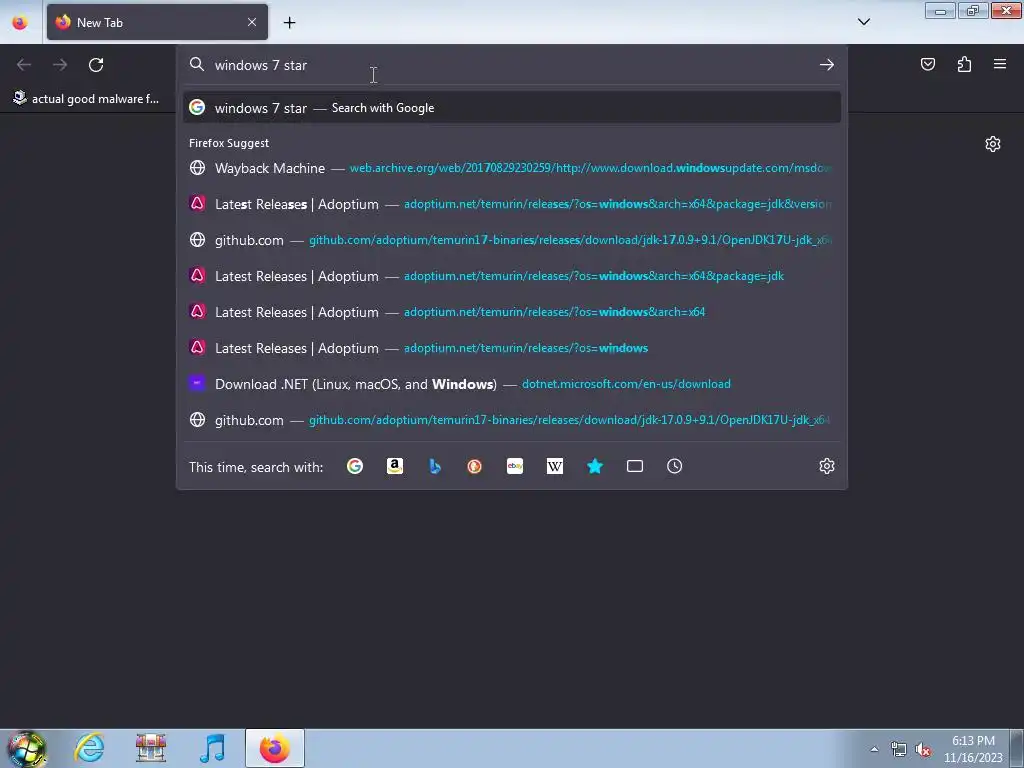This screenshot has width=1024, height=768.
Task: Launch Internet Explorer from the taskbar
Action: click(89, 748)
